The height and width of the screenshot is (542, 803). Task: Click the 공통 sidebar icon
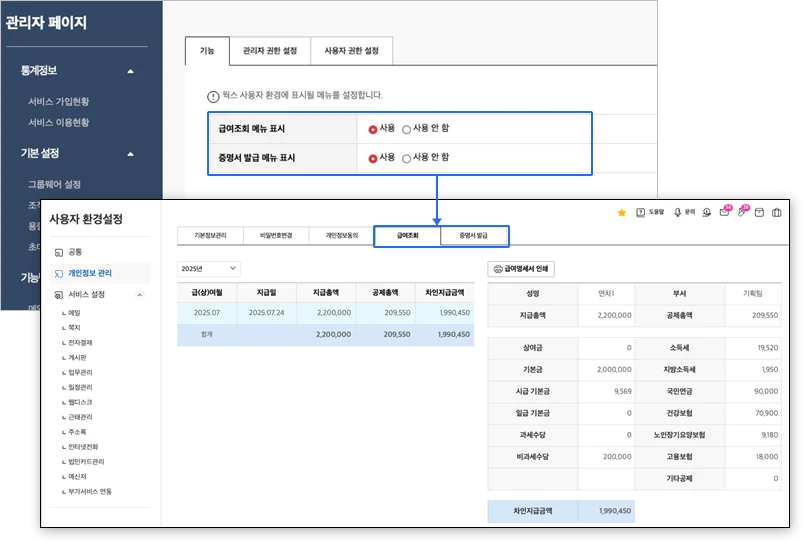click(x=58, y=252)
